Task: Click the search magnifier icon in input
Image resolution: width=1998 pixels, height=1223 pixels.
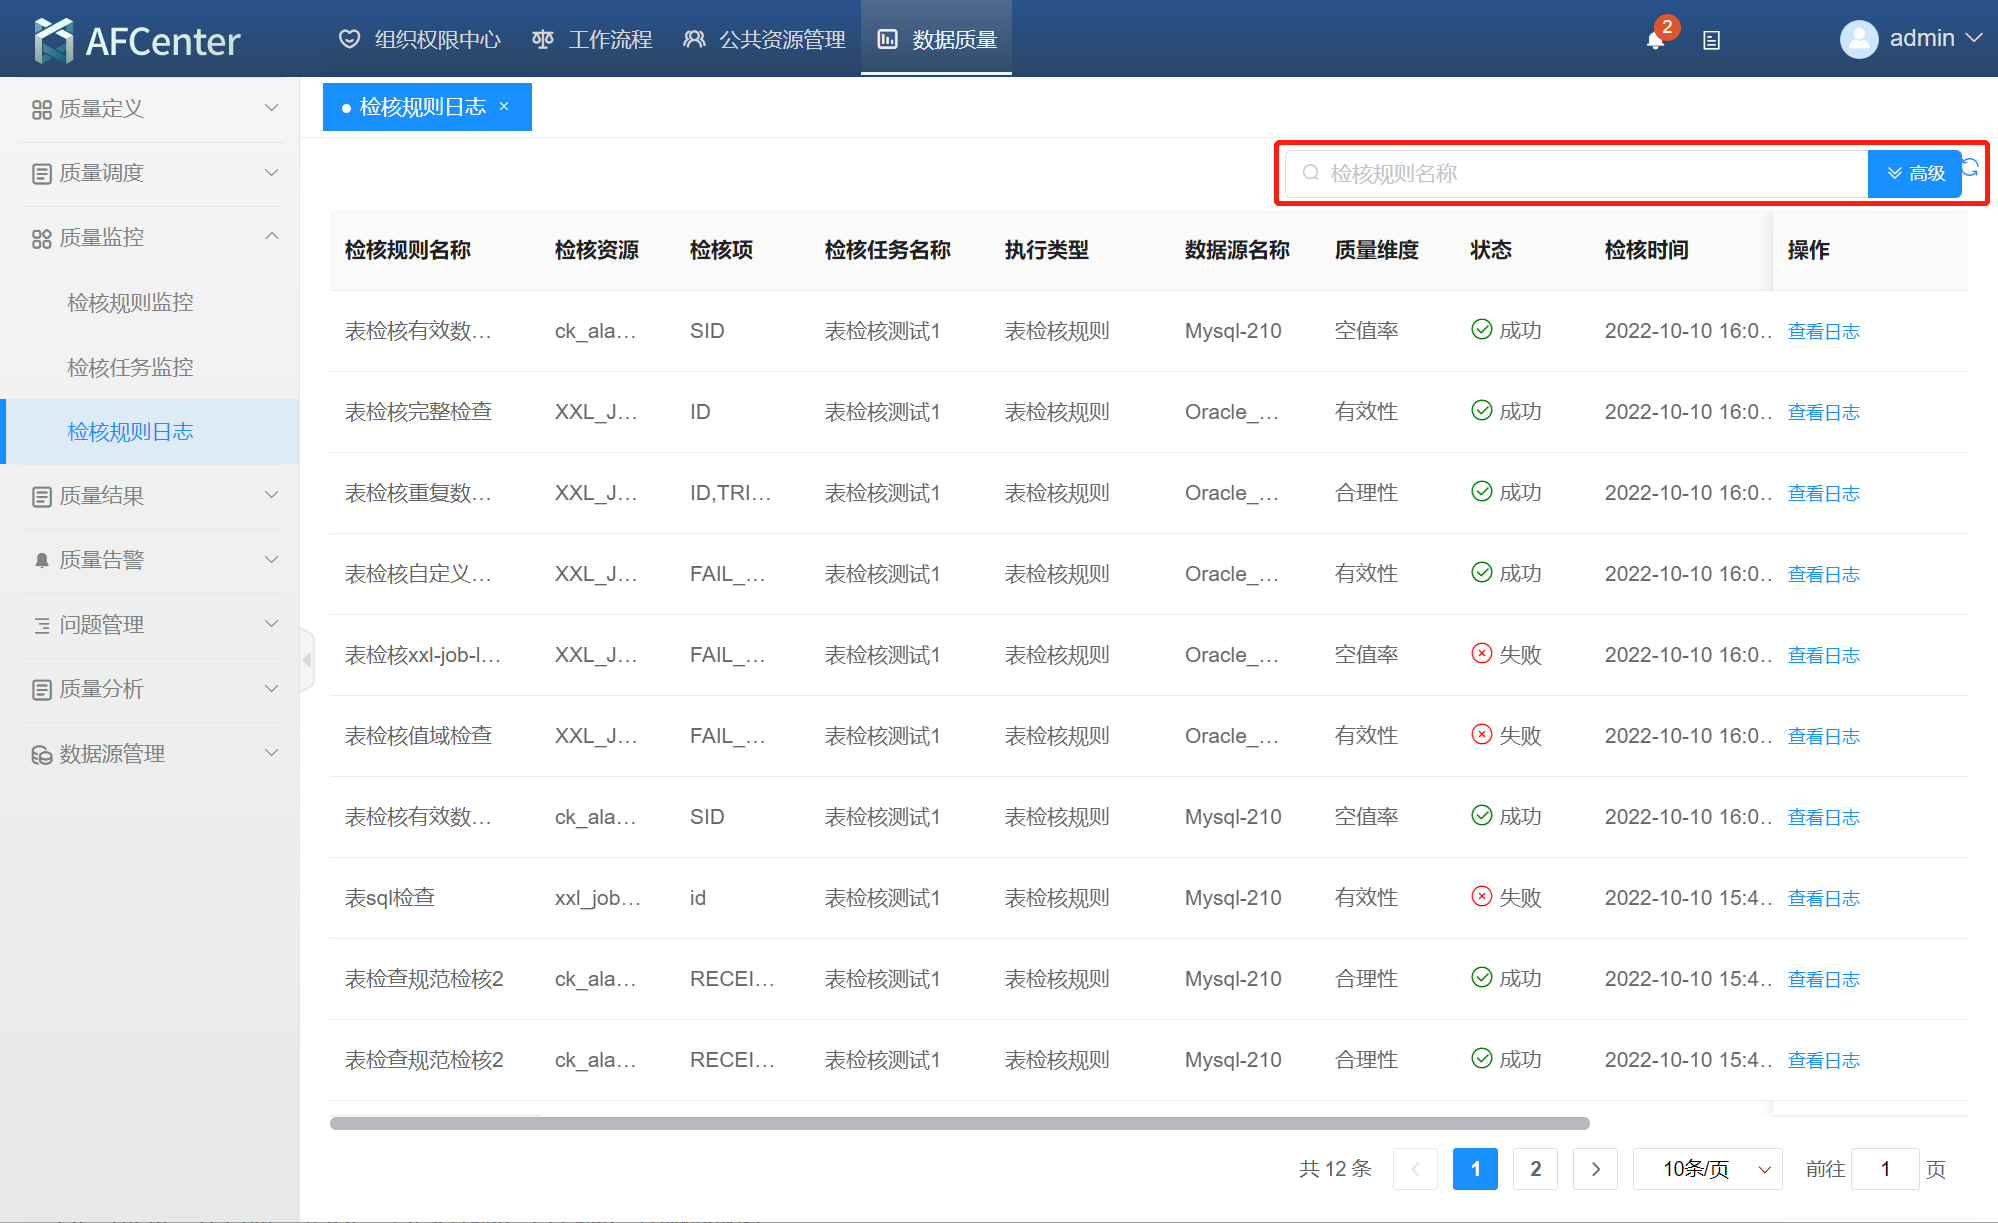Action: [x=1310, y=173]
